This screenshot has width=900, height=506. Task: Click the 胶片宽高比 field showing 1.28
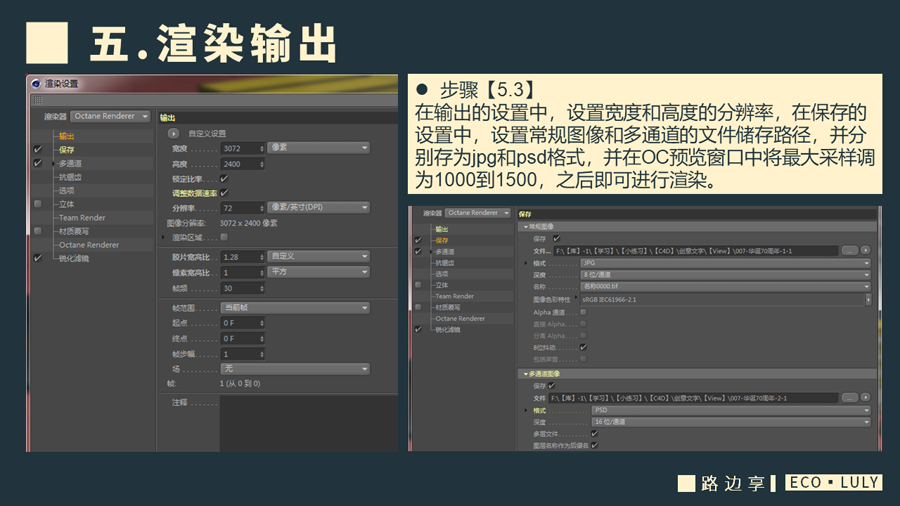[239, 256]
